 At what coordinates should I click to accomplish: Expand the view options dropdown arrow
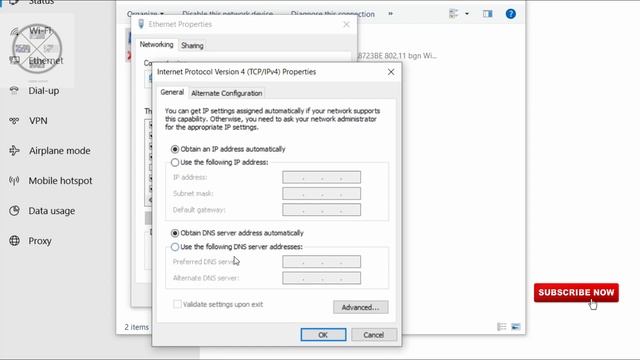pos(467,14)
